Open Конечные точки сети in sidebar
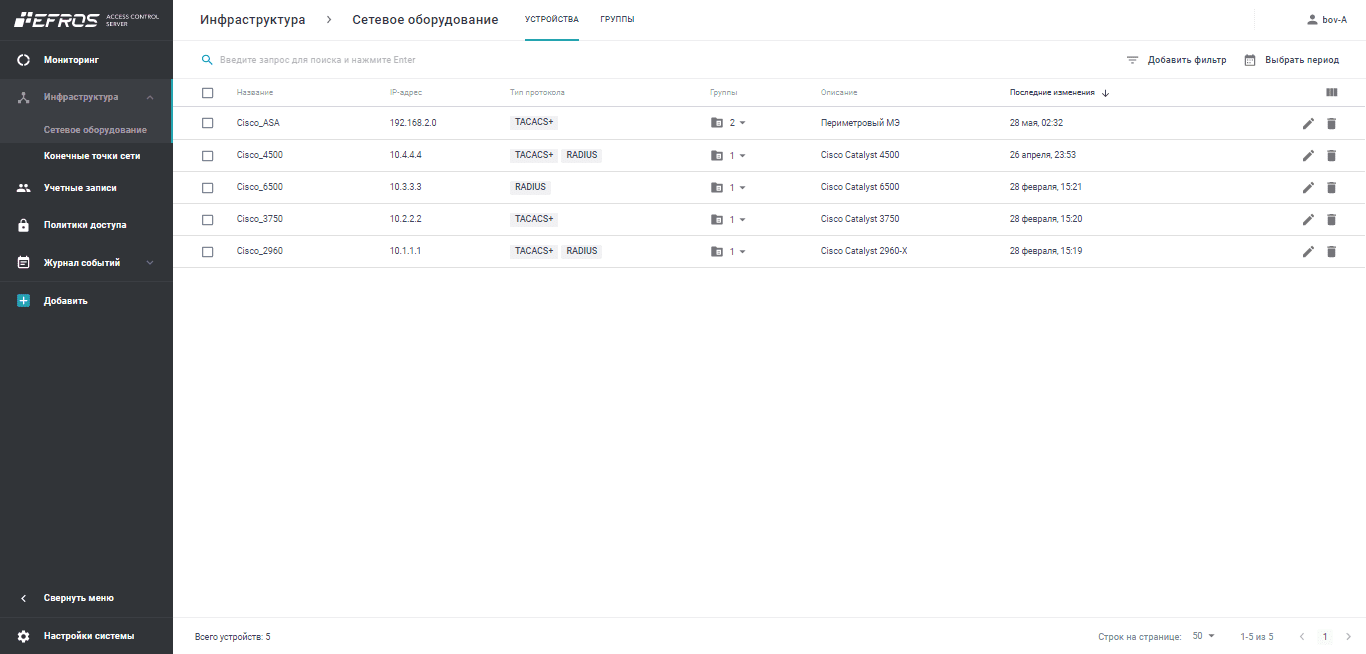The height and width of the screenshot is (654, 1366). click(92, 156)
